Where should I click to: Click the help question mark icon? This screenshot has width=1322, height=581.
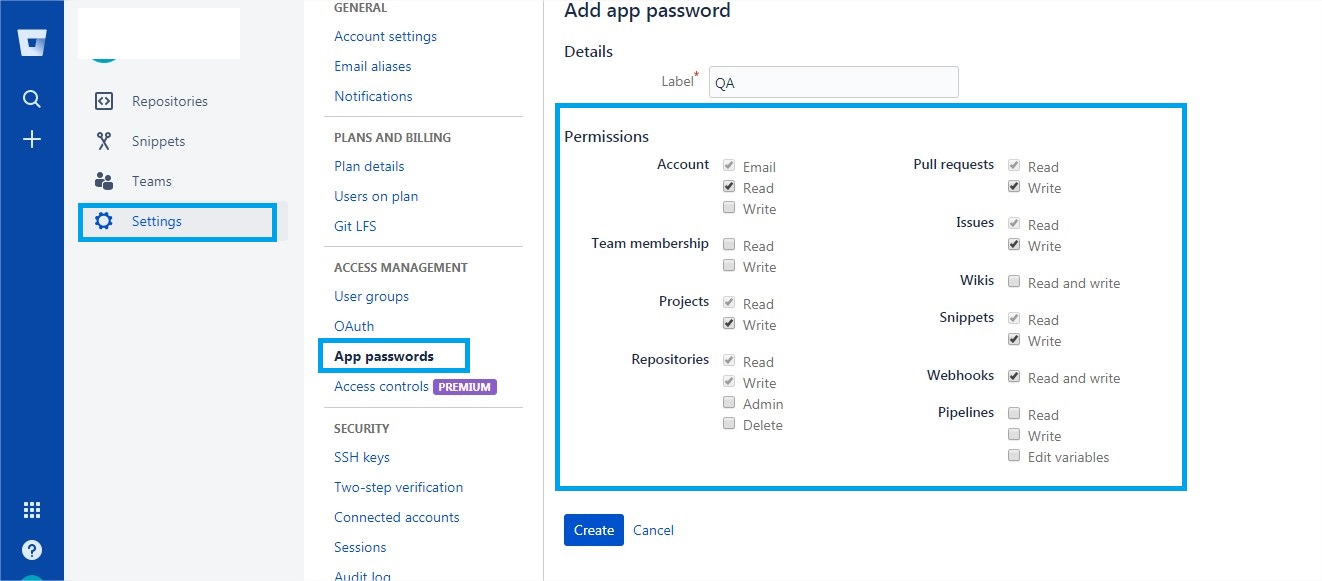tap(32, 550)
